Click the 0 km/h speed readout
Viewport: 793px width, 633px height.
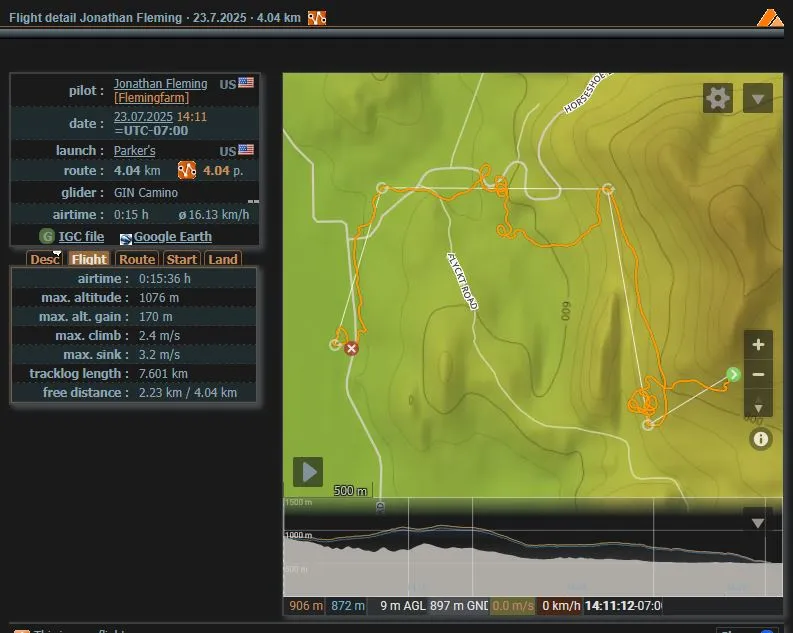point(561,606)
